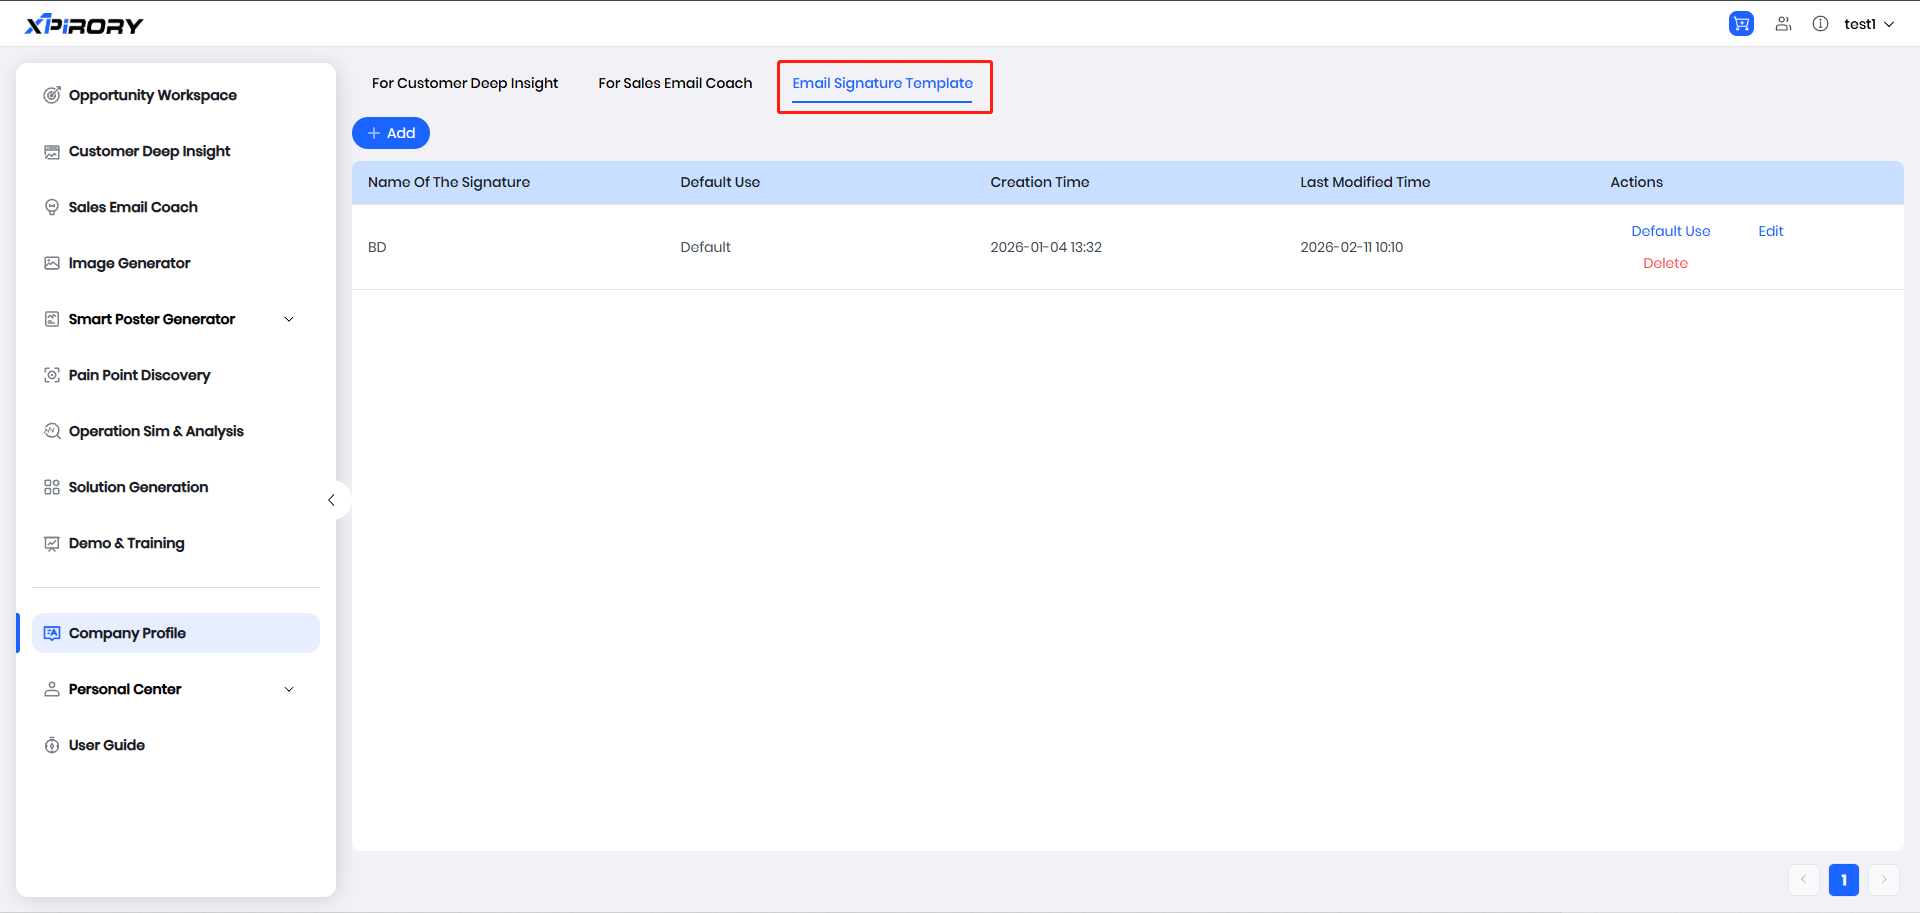Delete the BD signature

[1665, 263]
